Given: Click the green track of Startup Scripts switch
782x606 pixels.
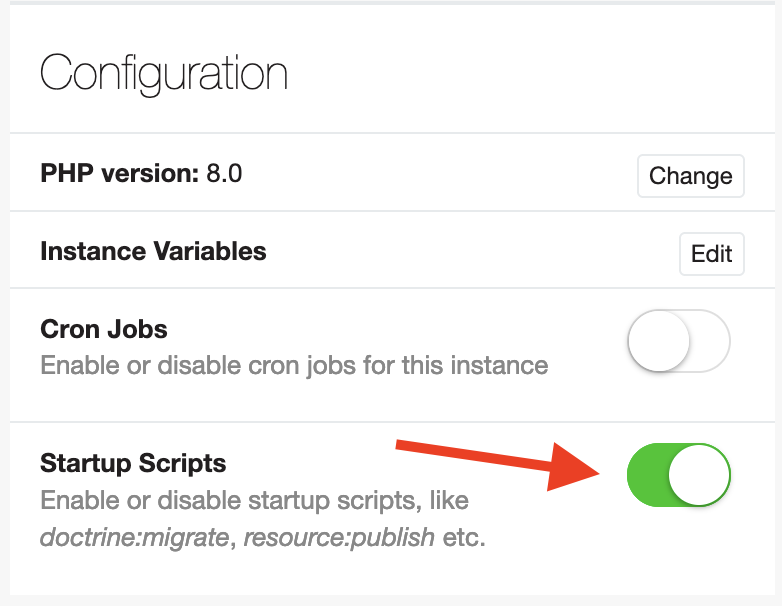Looking at the screenshot, I should click(x=645, y=476).
